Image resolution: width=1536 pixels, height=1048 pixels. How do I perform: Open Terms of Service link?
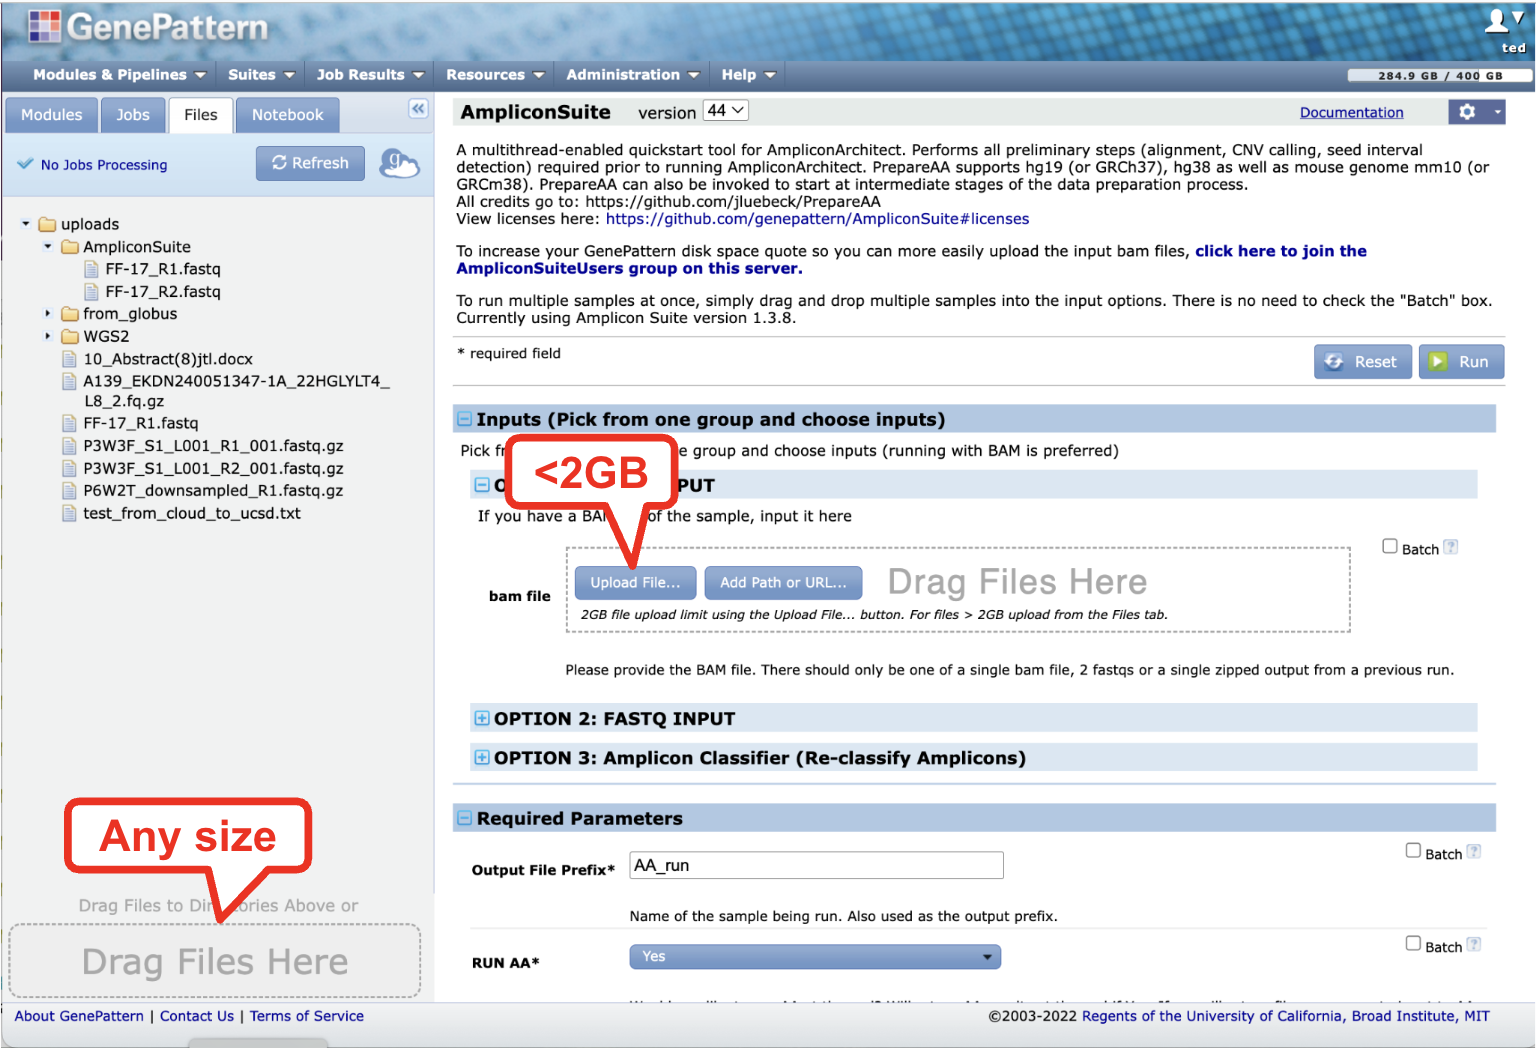pos(307,1016)
